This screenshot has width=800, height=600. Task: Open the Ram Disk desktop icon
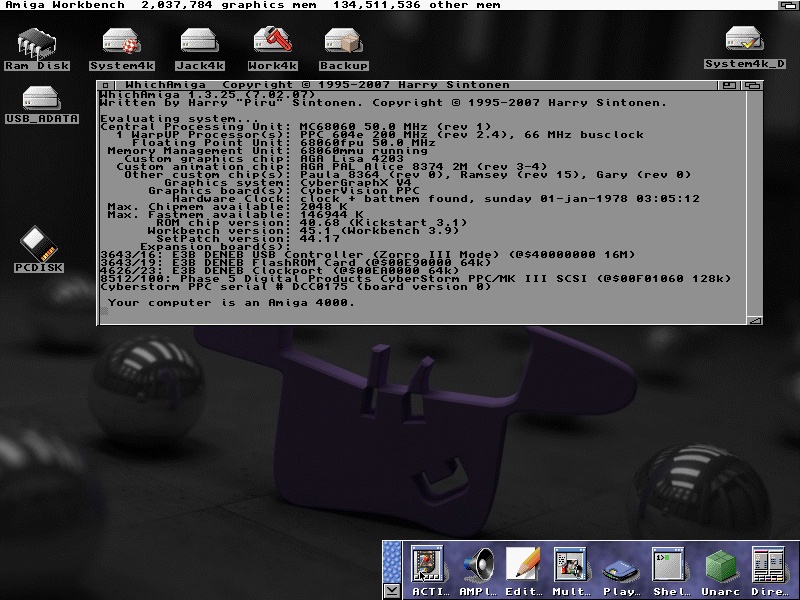pyautogui.click(x=37, y=44)
